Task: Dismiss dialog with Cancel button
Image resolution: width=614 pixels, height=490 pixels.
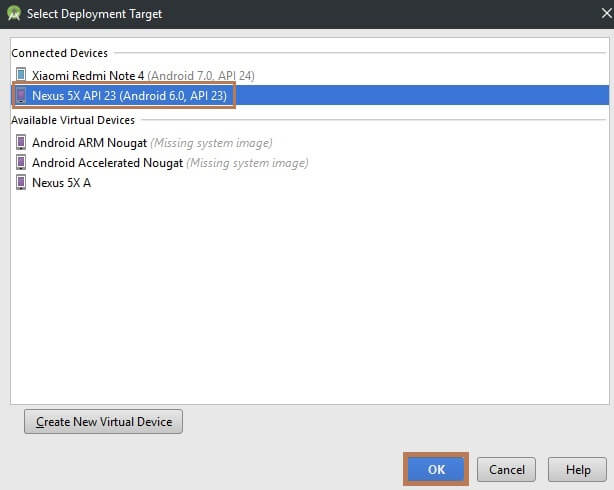Action: tap(506, 469)
